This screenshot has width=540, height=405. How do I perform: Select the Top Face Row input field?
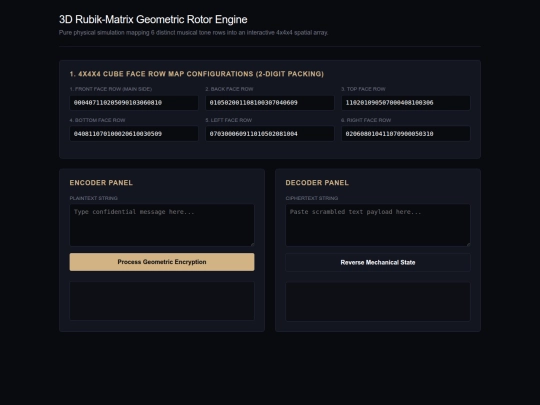click(x=406, y=103)
